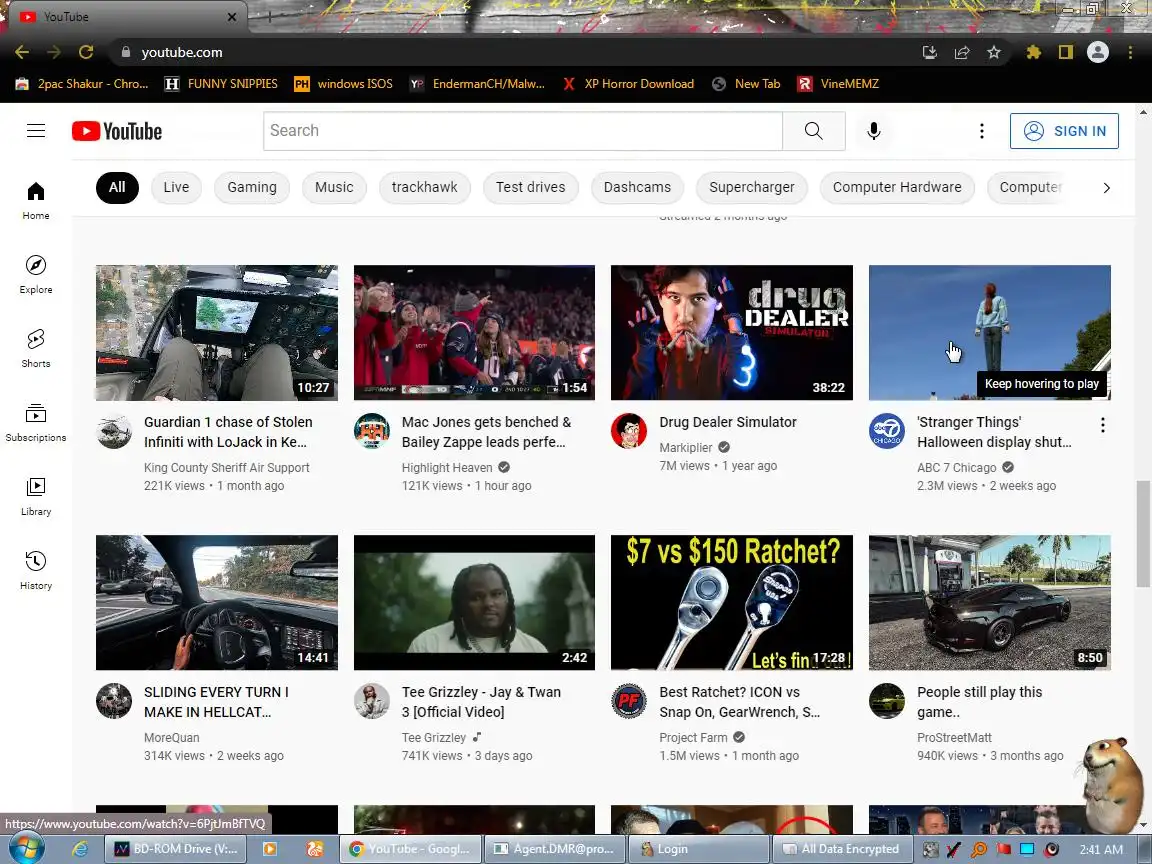Click the ABC 7 Chicago channel avatar
The image size is (1152, 864).
click(x=887, y=431)
